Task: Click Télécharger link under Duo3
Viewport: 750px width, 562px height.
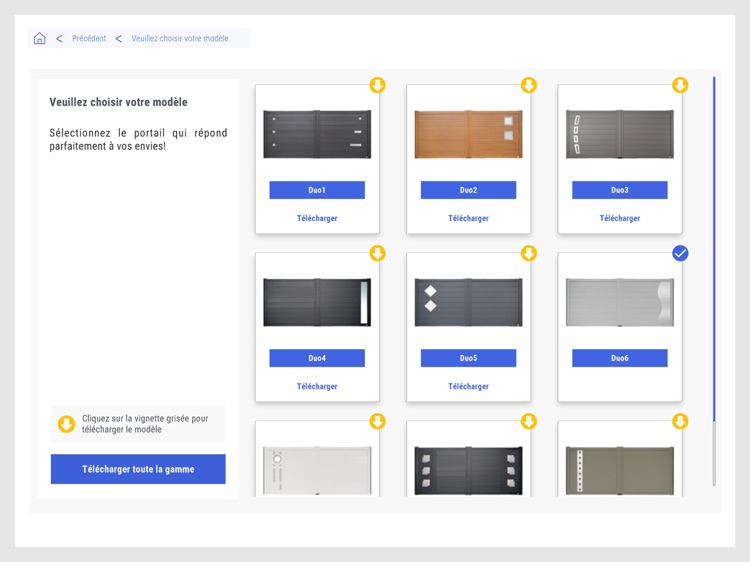Action: pos(620,218)
